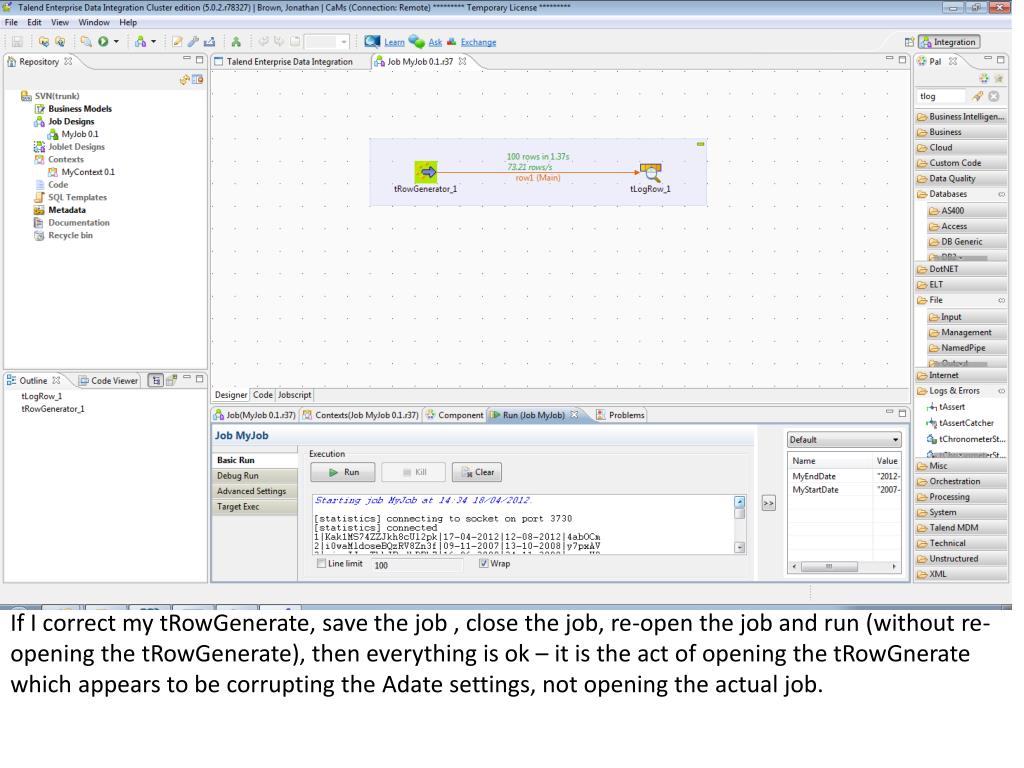Click the Exchange link

478,42
